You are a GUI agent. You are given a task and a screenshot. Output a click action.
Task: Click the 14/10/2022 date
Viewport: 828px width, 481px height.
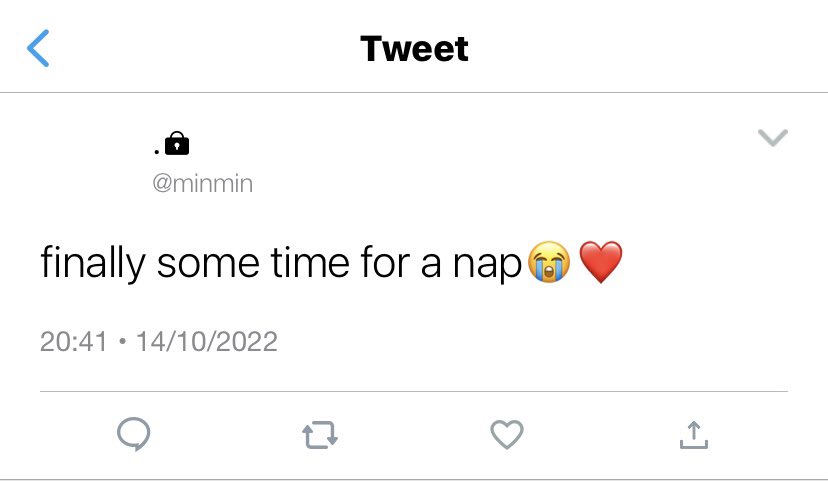[206, 341]
